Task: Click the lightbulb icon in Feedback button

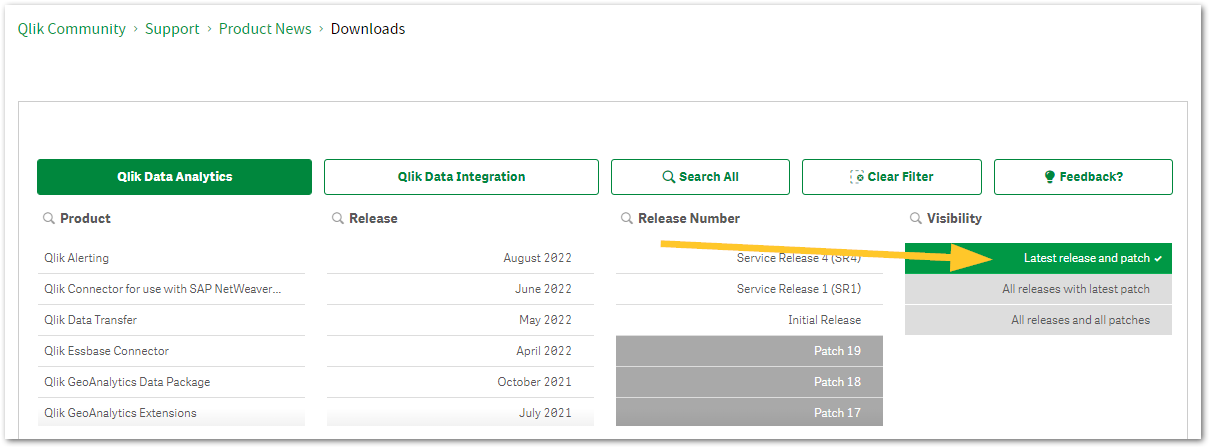Action: pyautogui.click(x=1050, y=177)
